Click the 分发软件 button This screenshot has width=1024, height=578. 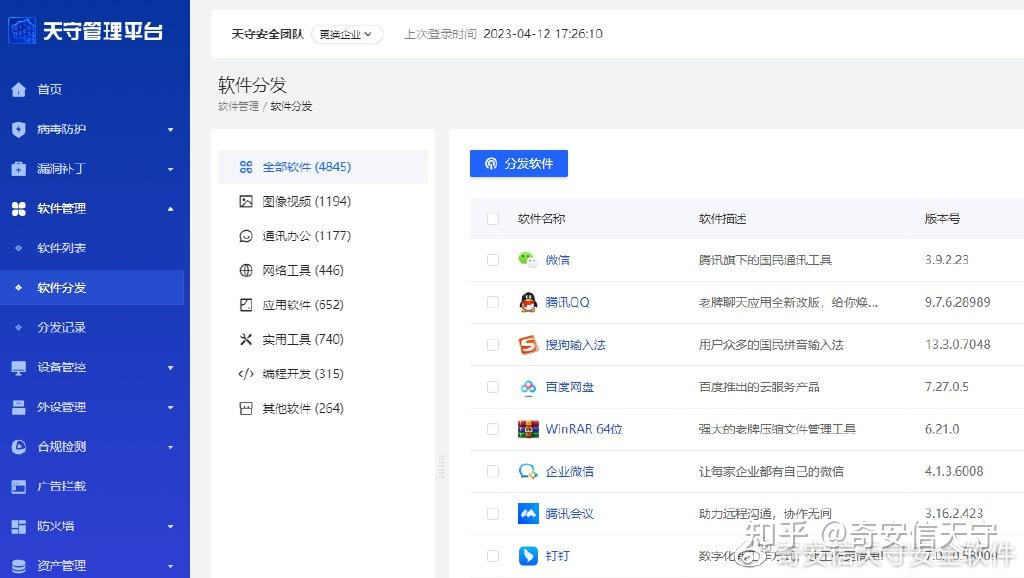click(518, 163)
